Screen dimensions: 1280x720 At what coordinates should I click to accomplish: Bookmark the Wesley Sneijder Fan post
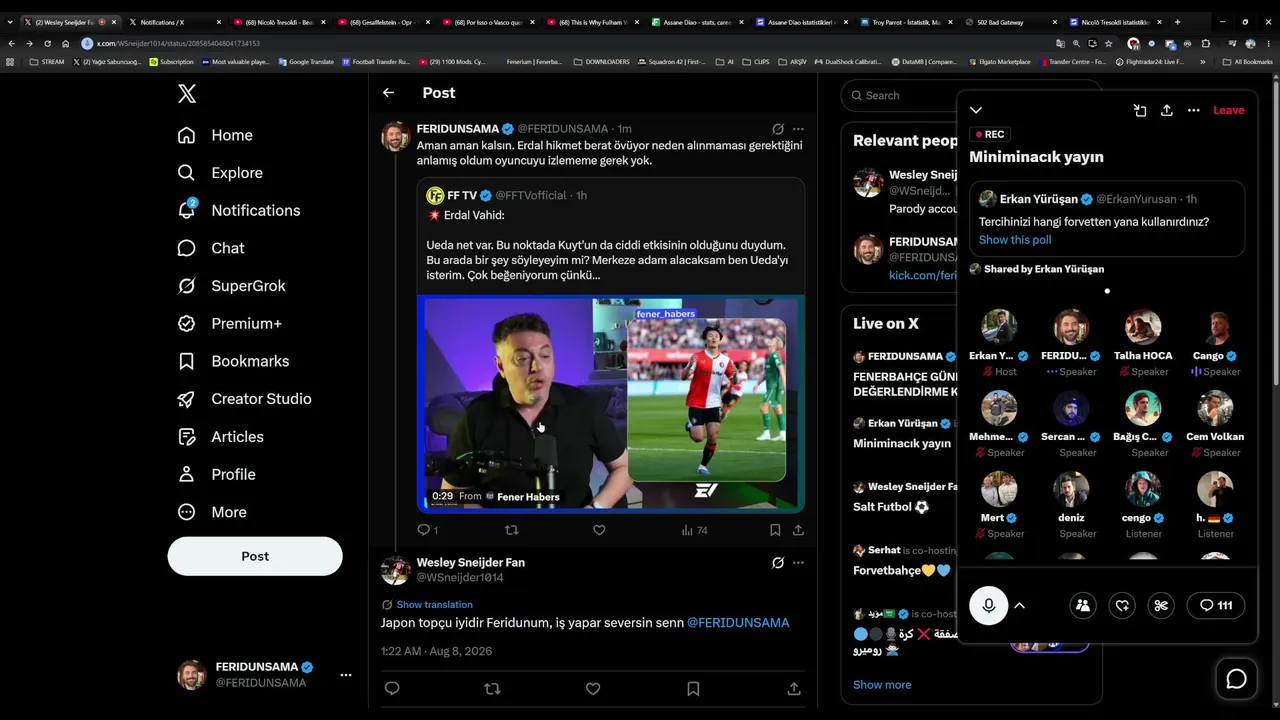pos(693,688)
